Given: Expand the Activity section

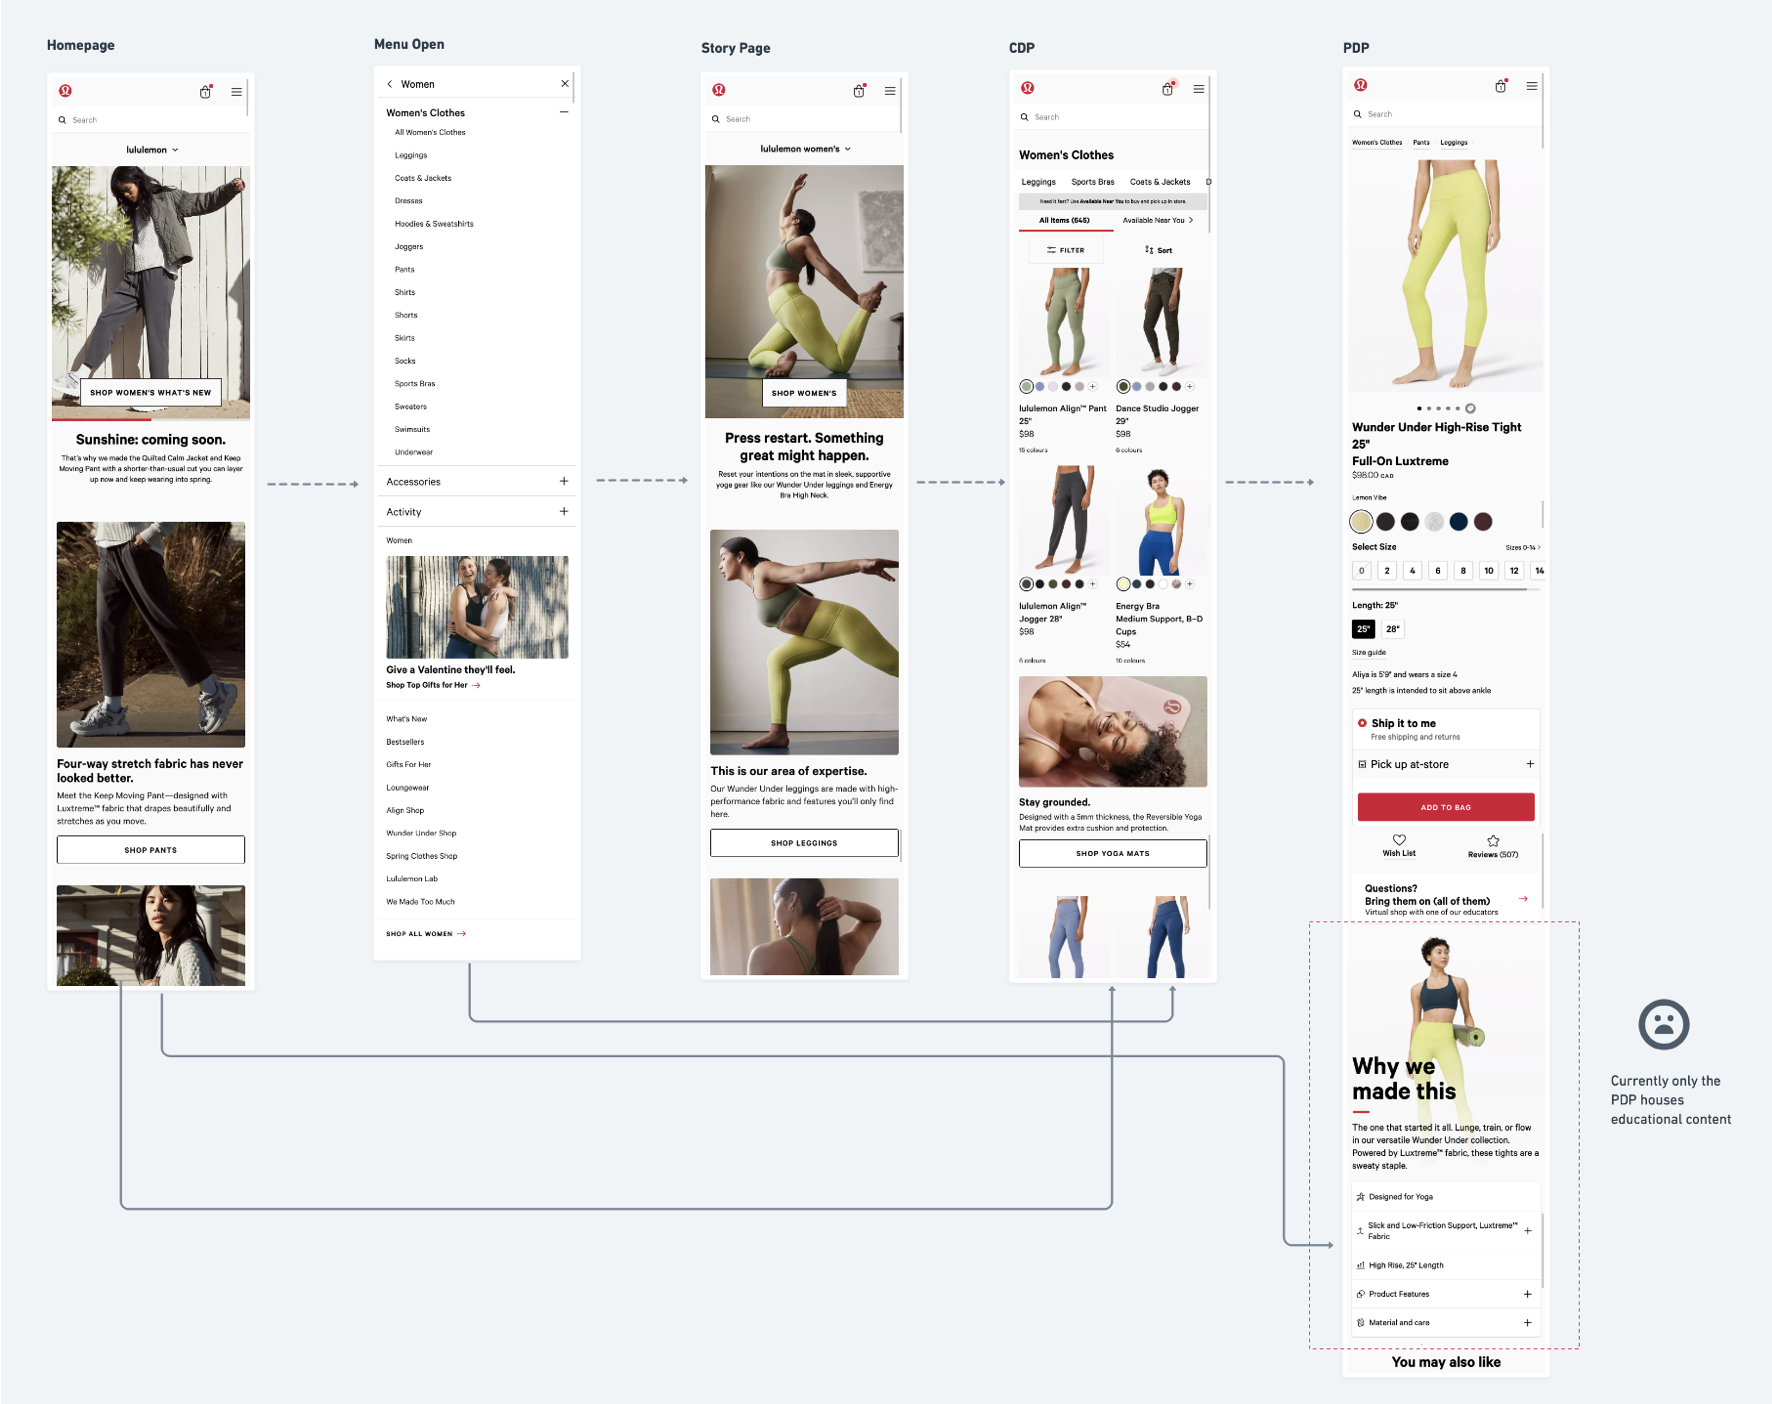Looking at the screenshot, I should (x=564, y=512).
